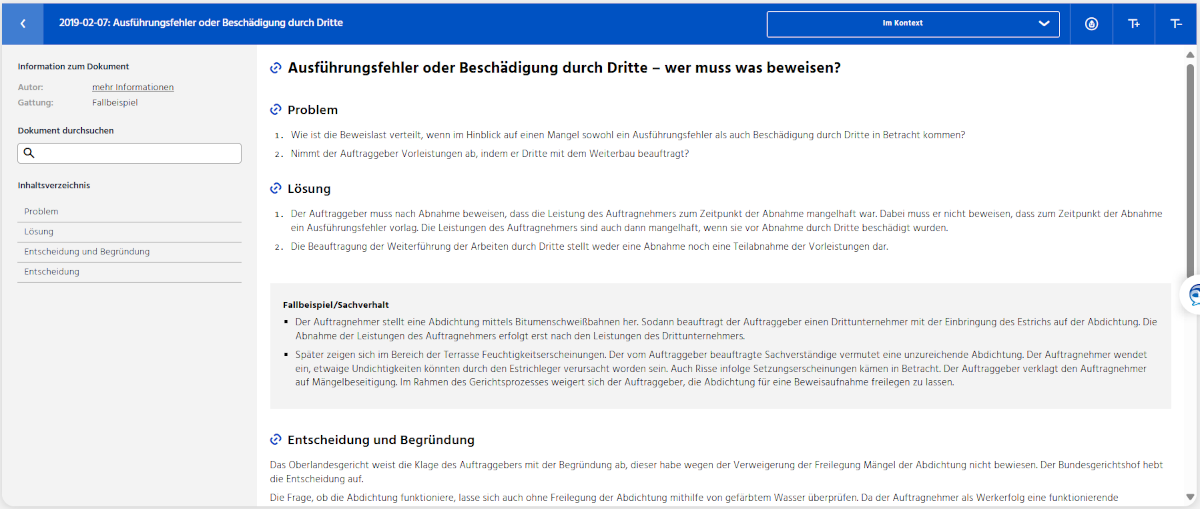Click anchor icon beside Entscheidung und Begründung heading
This screenshot has width=1200, height=509.
276,440
